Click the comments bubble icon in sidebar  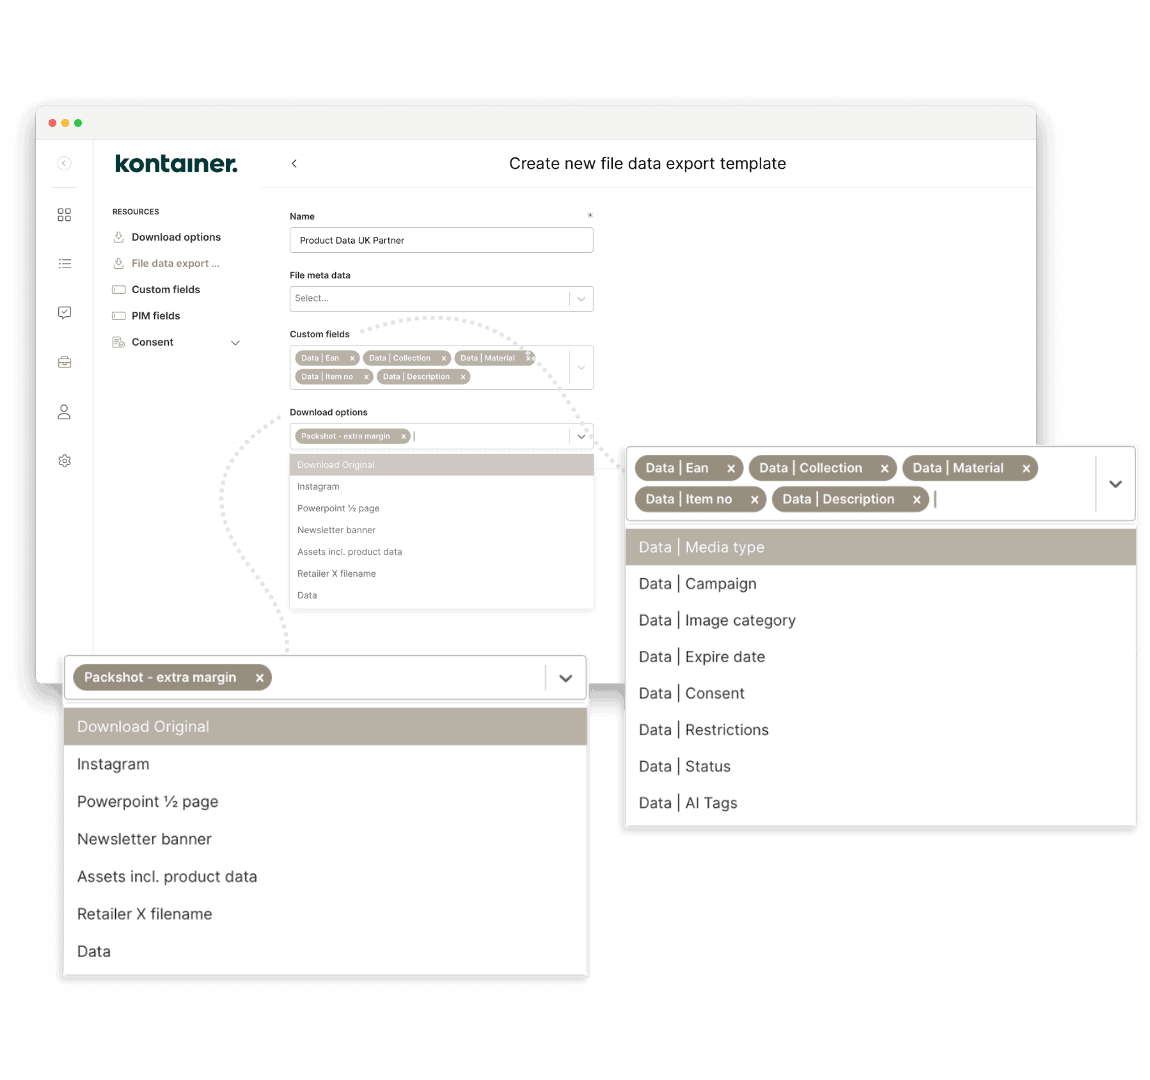point(64,313)
